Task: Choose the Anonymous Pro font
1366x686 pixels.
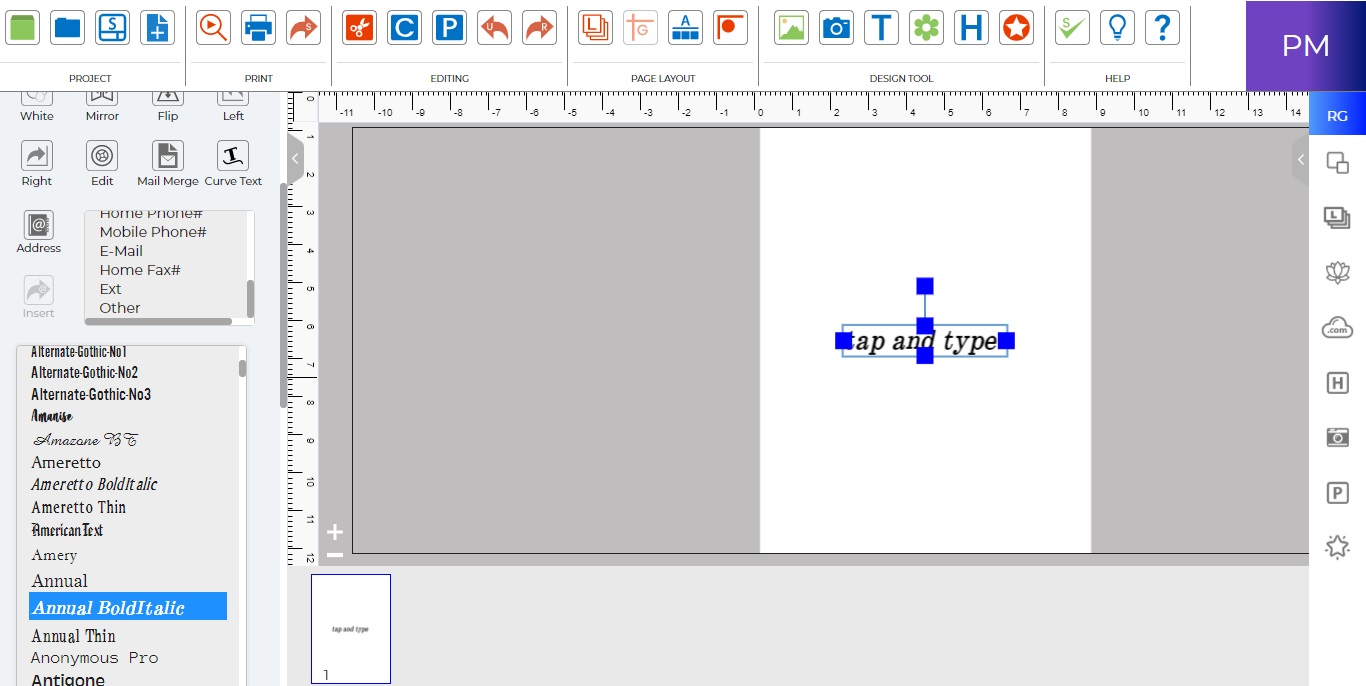Action: coord(94,658)
